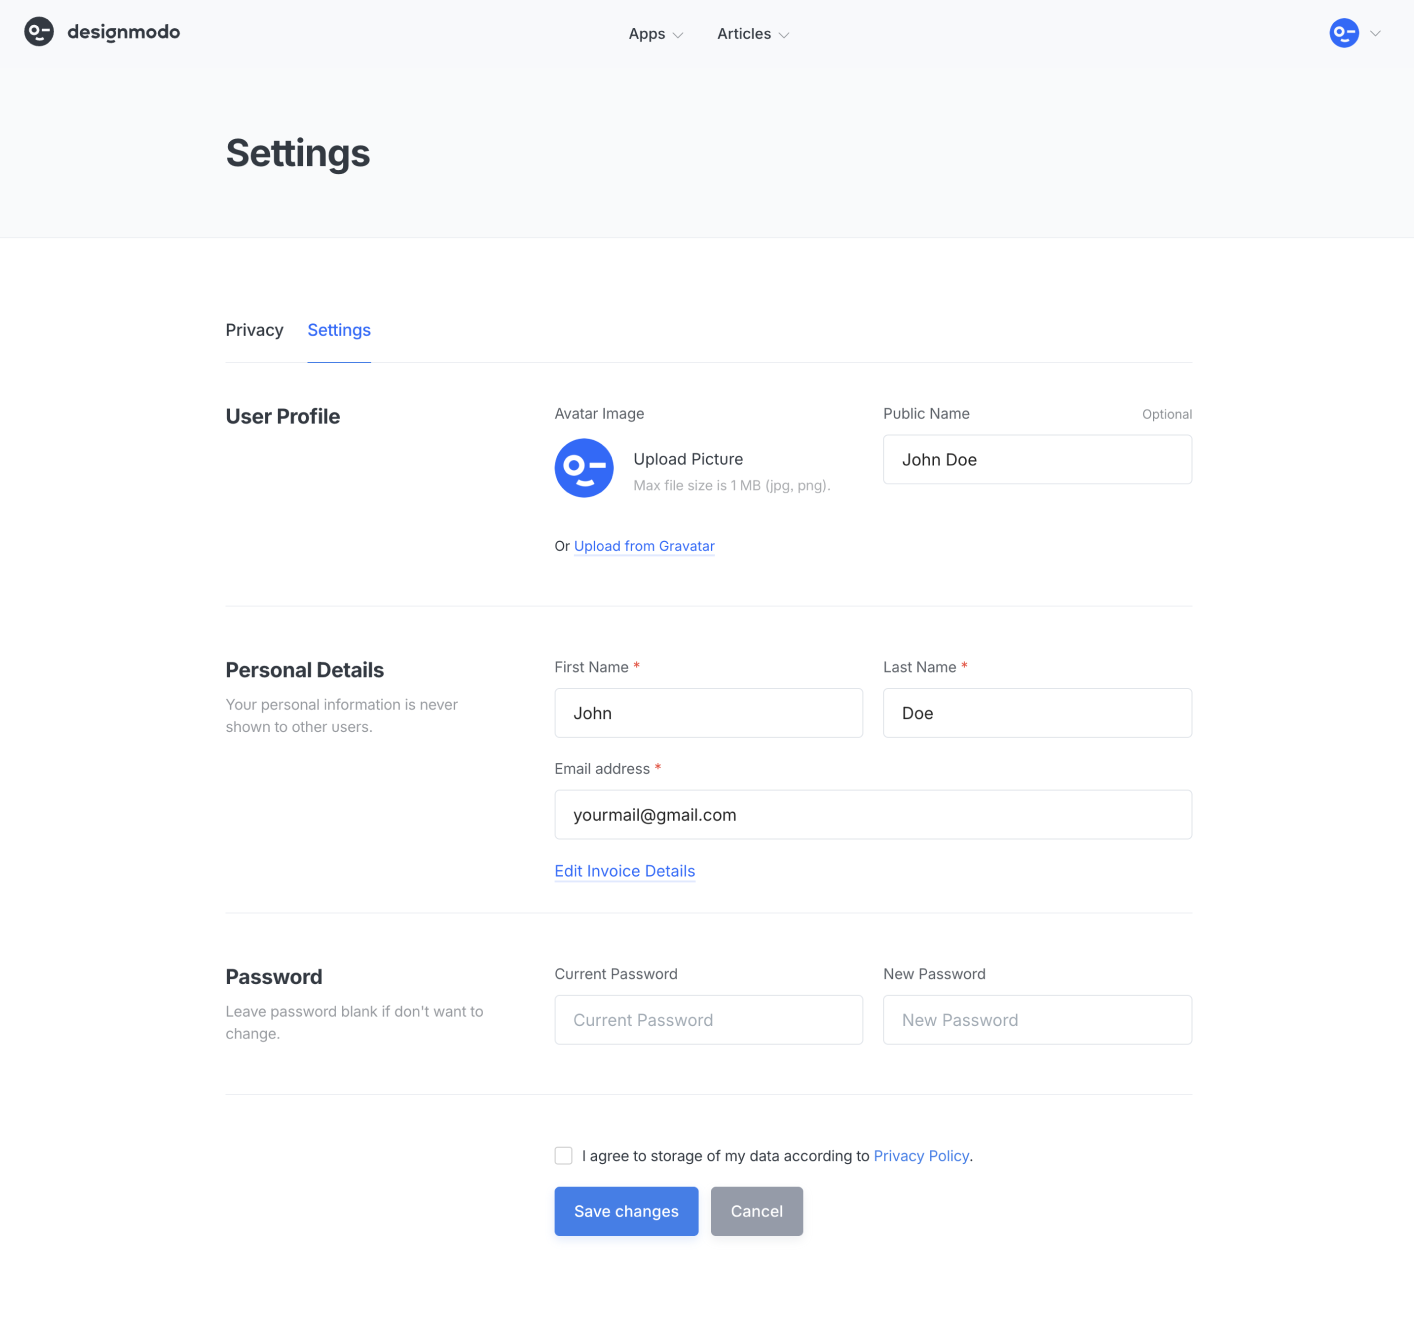Select the Settings tab

[x=339, y=330]
